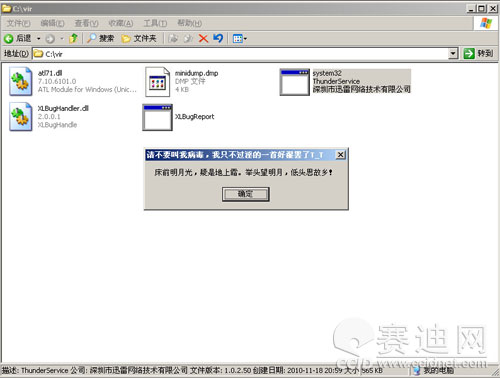This screenshot has width=500, height=378.
Task: Click the dialog message poem text
Action: coord(243,172)
